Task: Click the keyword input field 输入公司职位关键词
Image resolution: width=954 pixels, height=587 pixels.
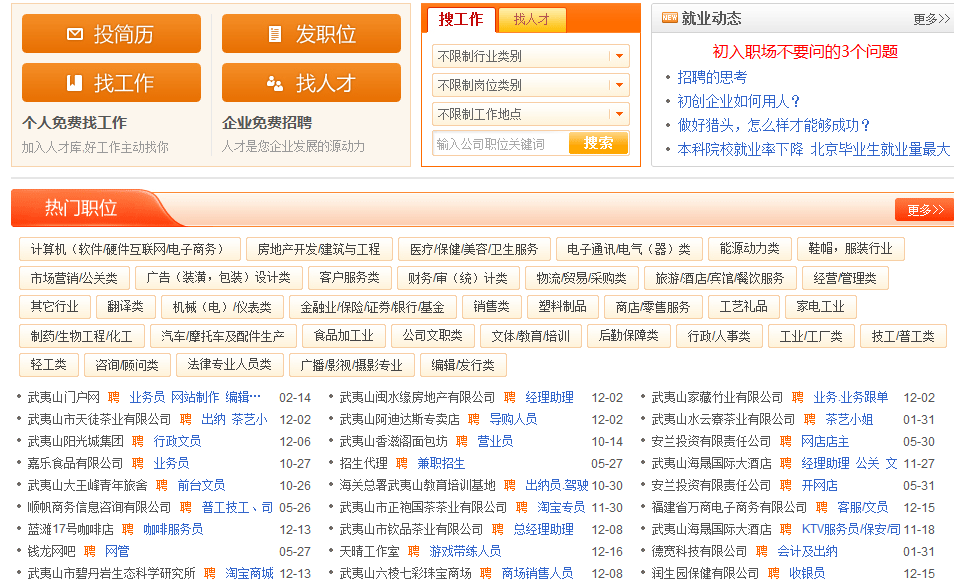Action: (500, 144)
